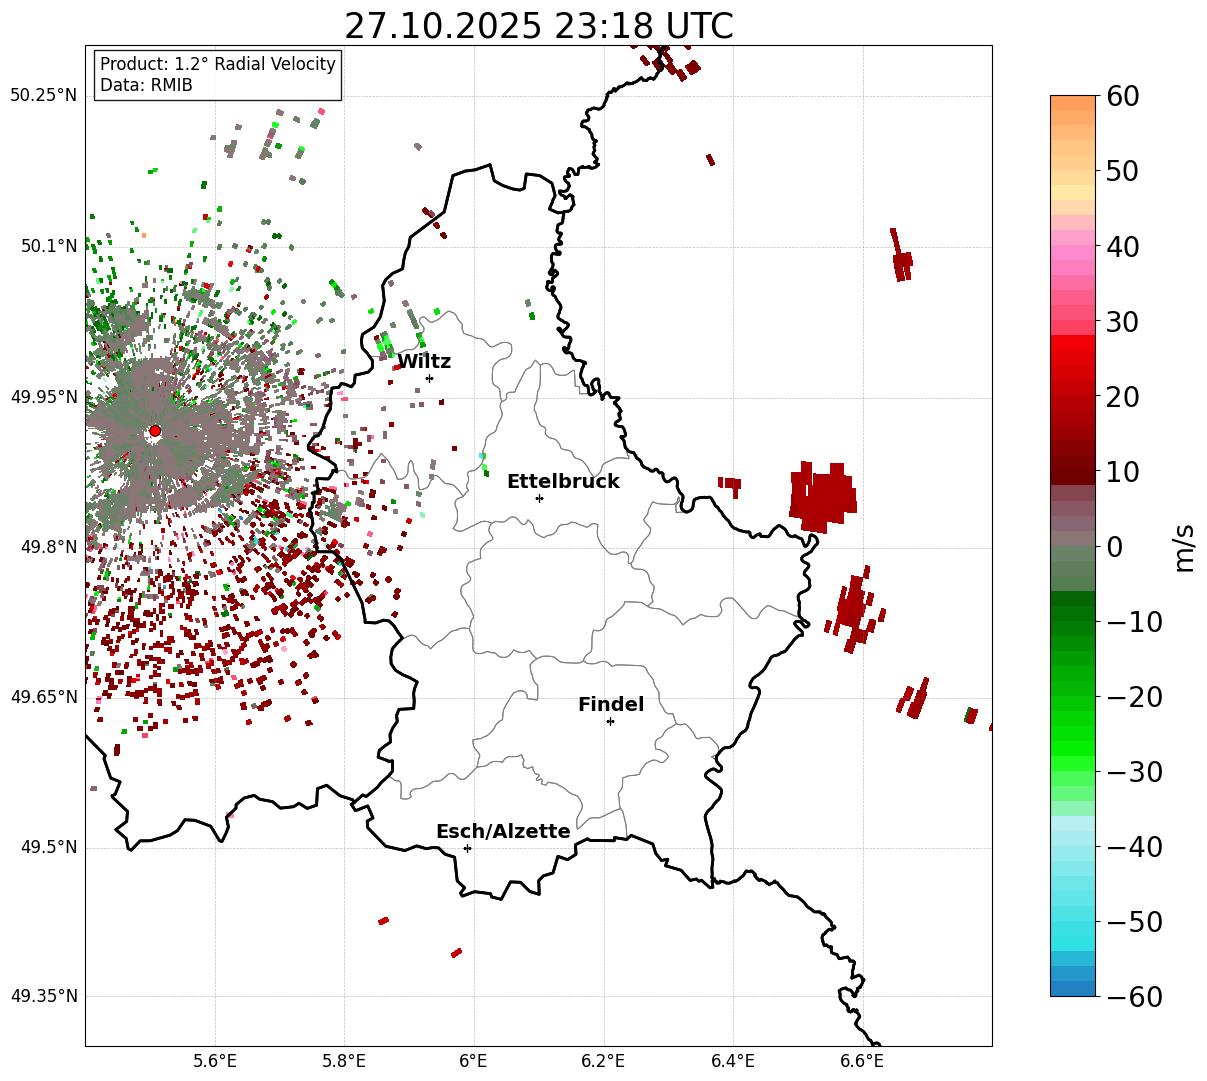Click the 50.25°N latitude label

pos(44,96)
